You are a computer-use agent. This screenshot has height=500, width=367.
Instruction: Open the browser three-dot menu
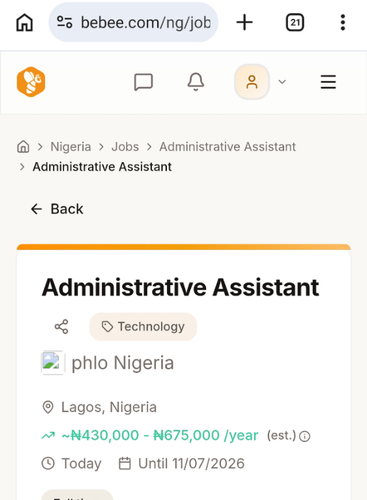343,22
